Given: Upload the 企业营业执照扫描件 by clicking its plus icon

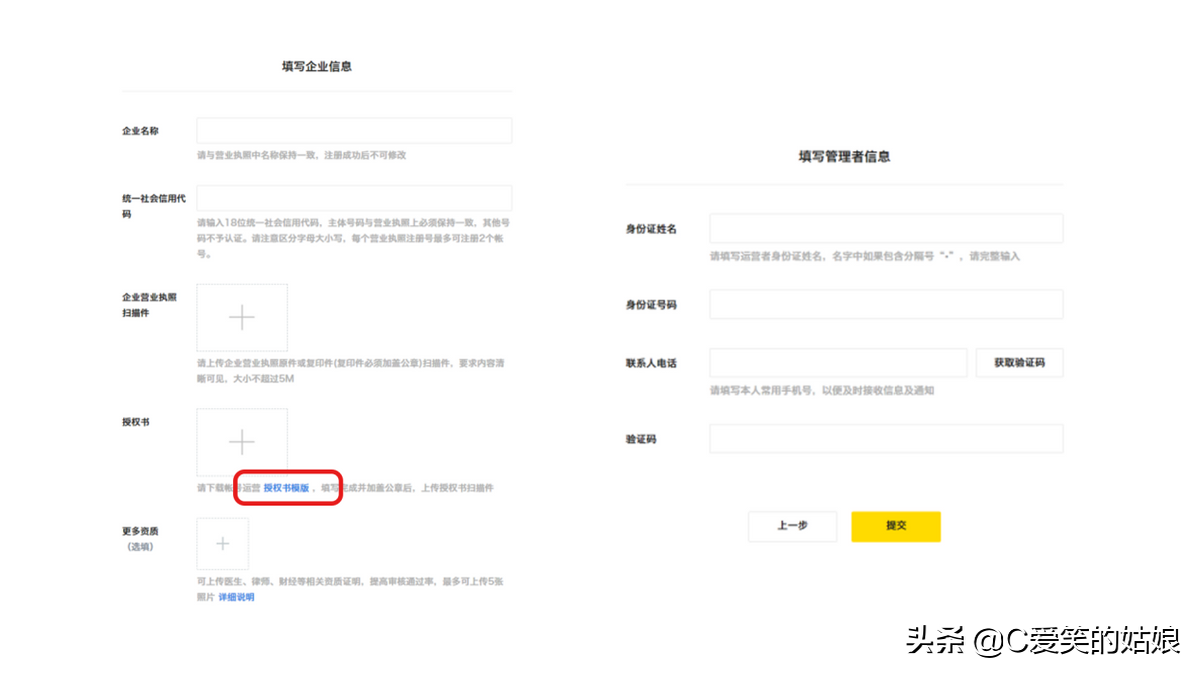Looking at the screenshot, I should [x=241, y=318].
